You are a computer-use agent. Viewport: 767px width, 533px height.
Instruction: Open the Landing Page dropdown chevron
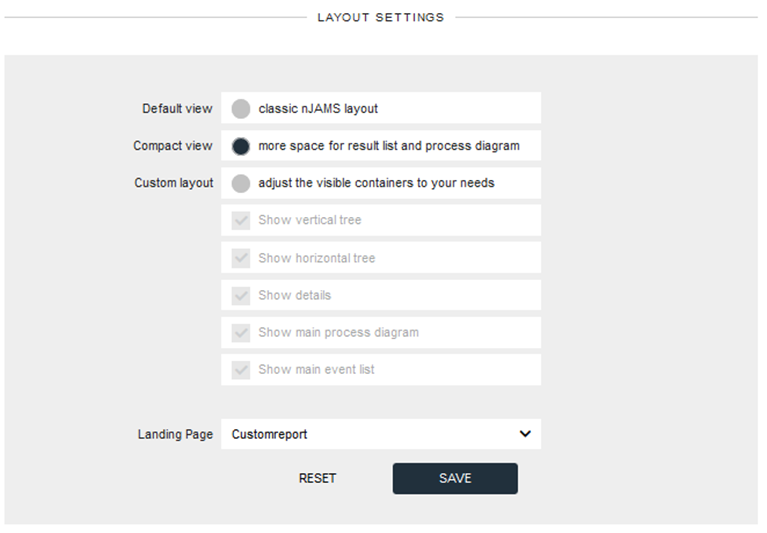coord(525,434)
